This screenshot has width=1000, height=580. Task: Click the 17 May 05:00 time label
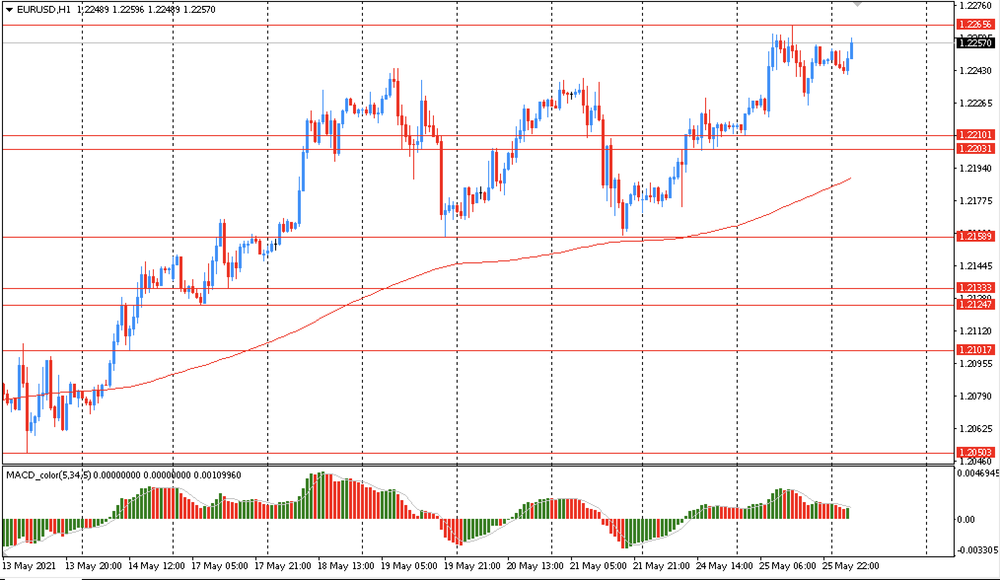click(219, 566)
